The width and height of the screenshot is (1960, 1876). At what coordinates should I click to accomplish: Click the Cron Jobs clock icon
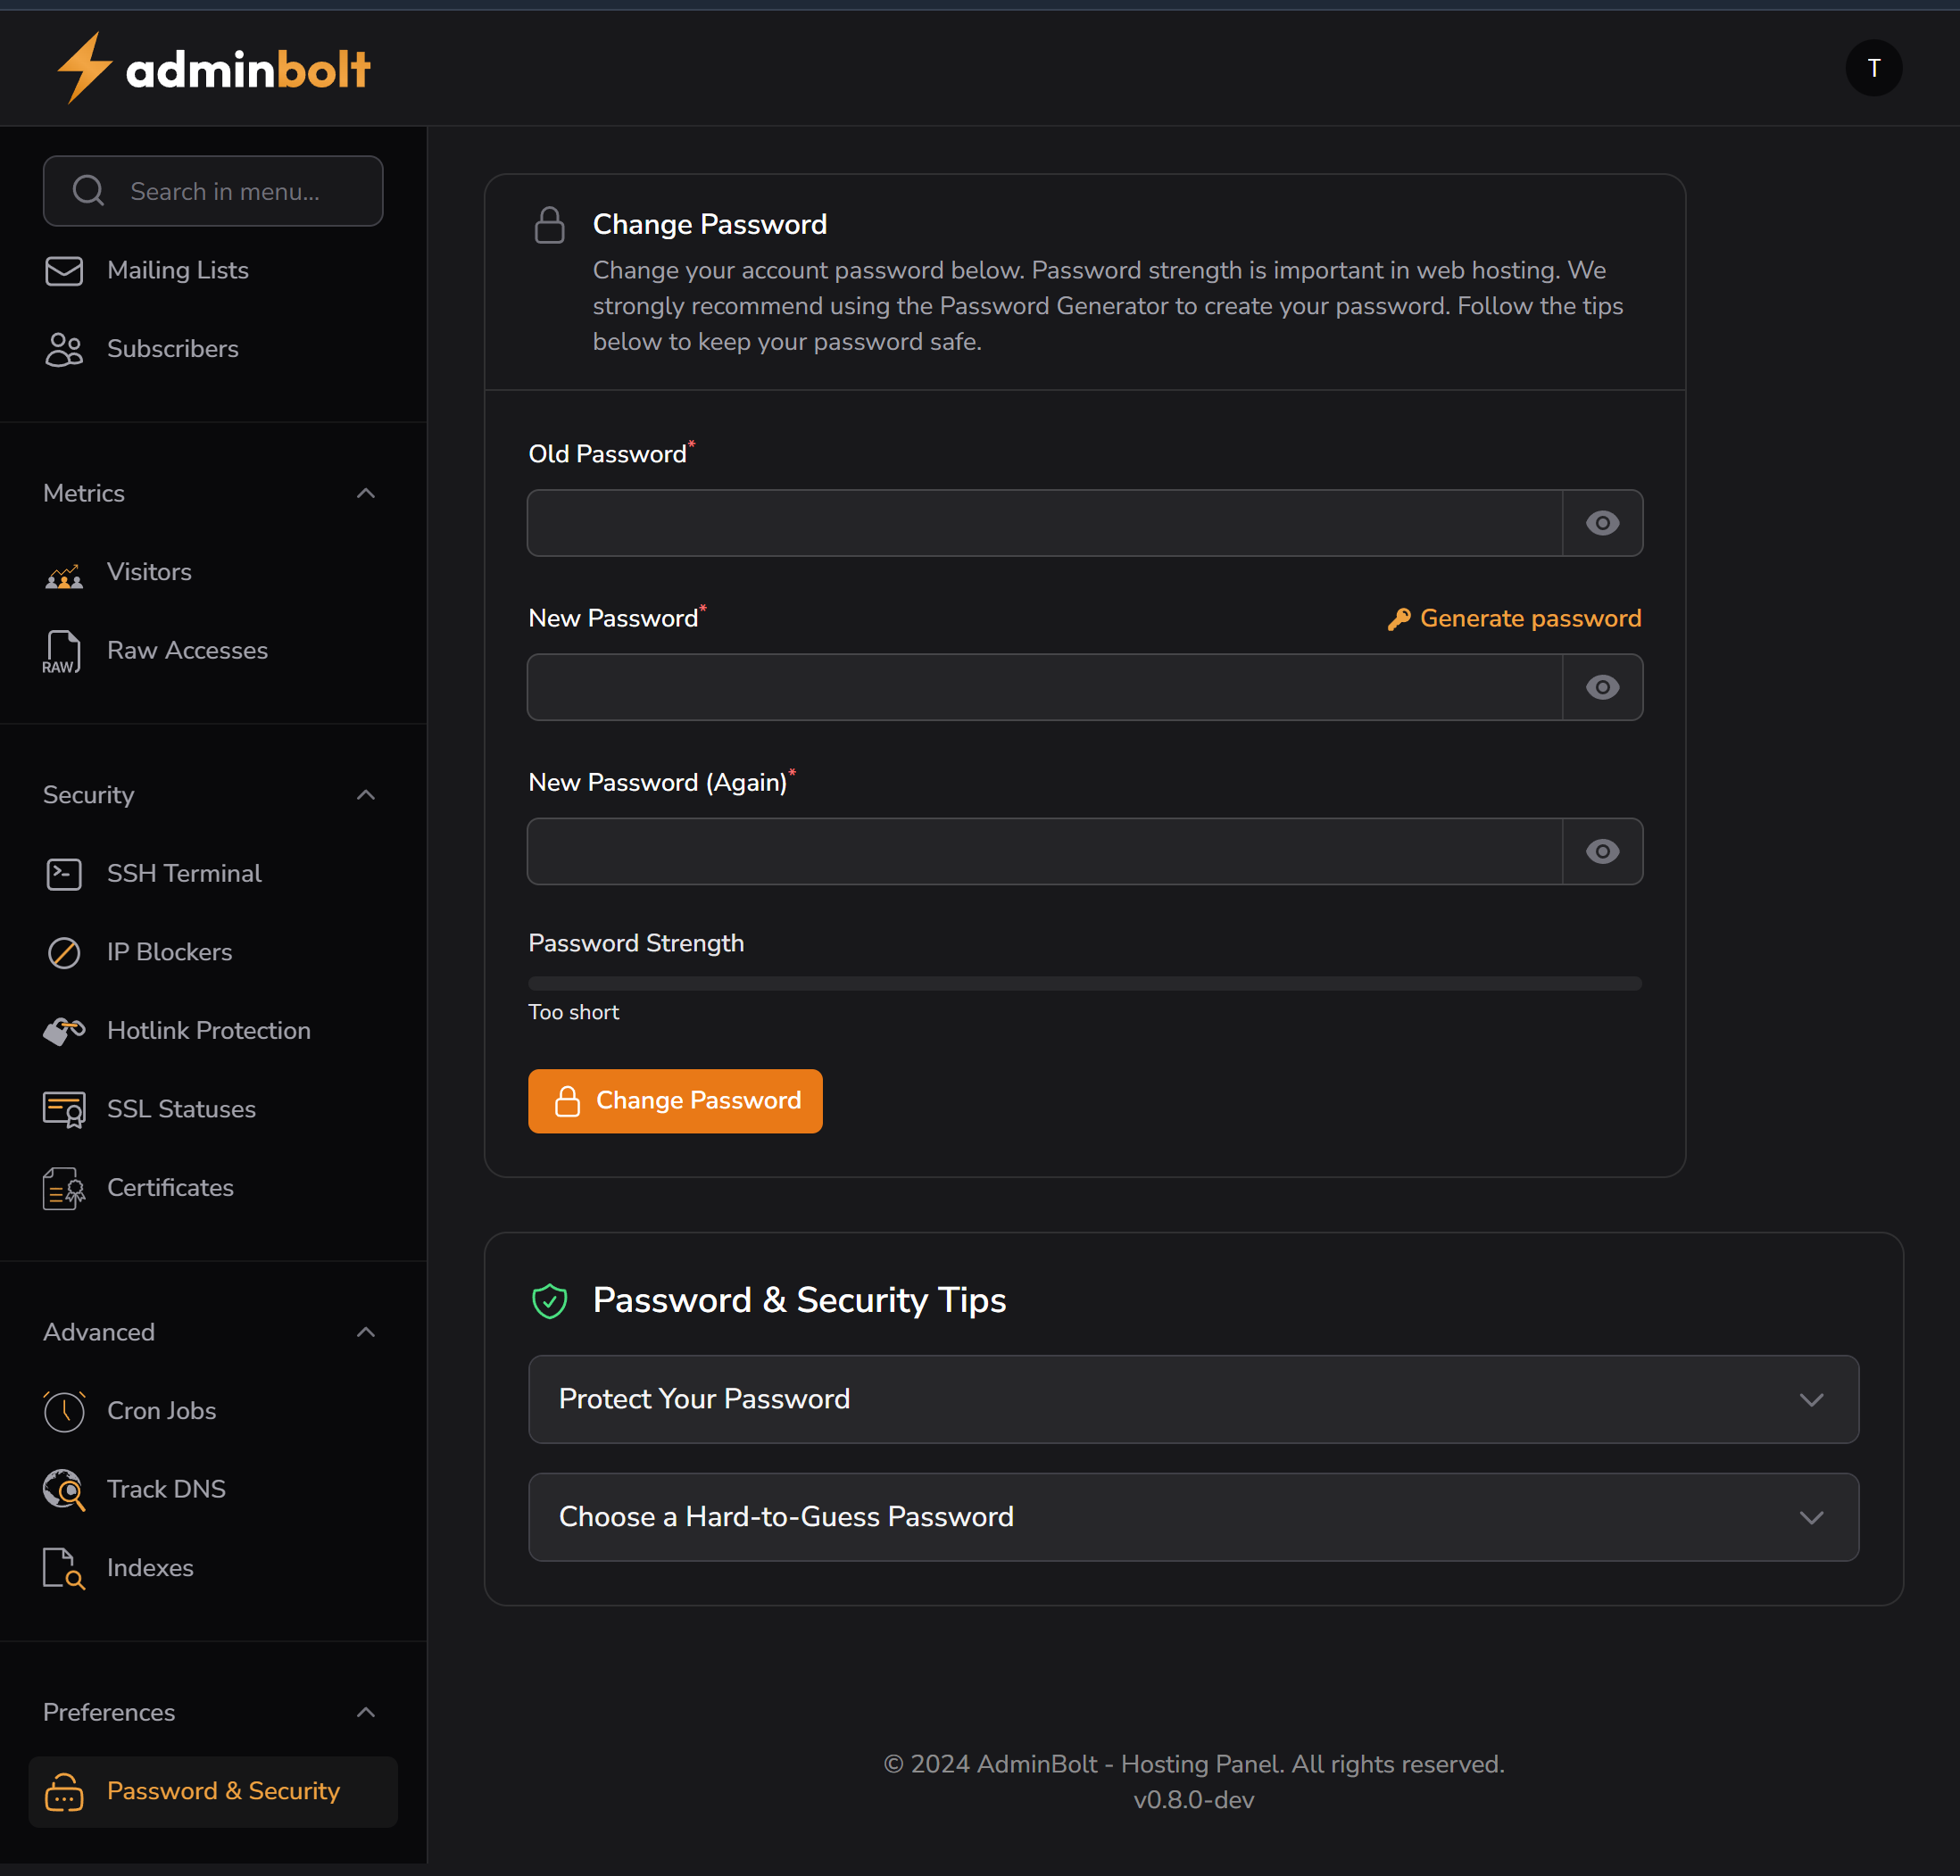(64, 1411)
